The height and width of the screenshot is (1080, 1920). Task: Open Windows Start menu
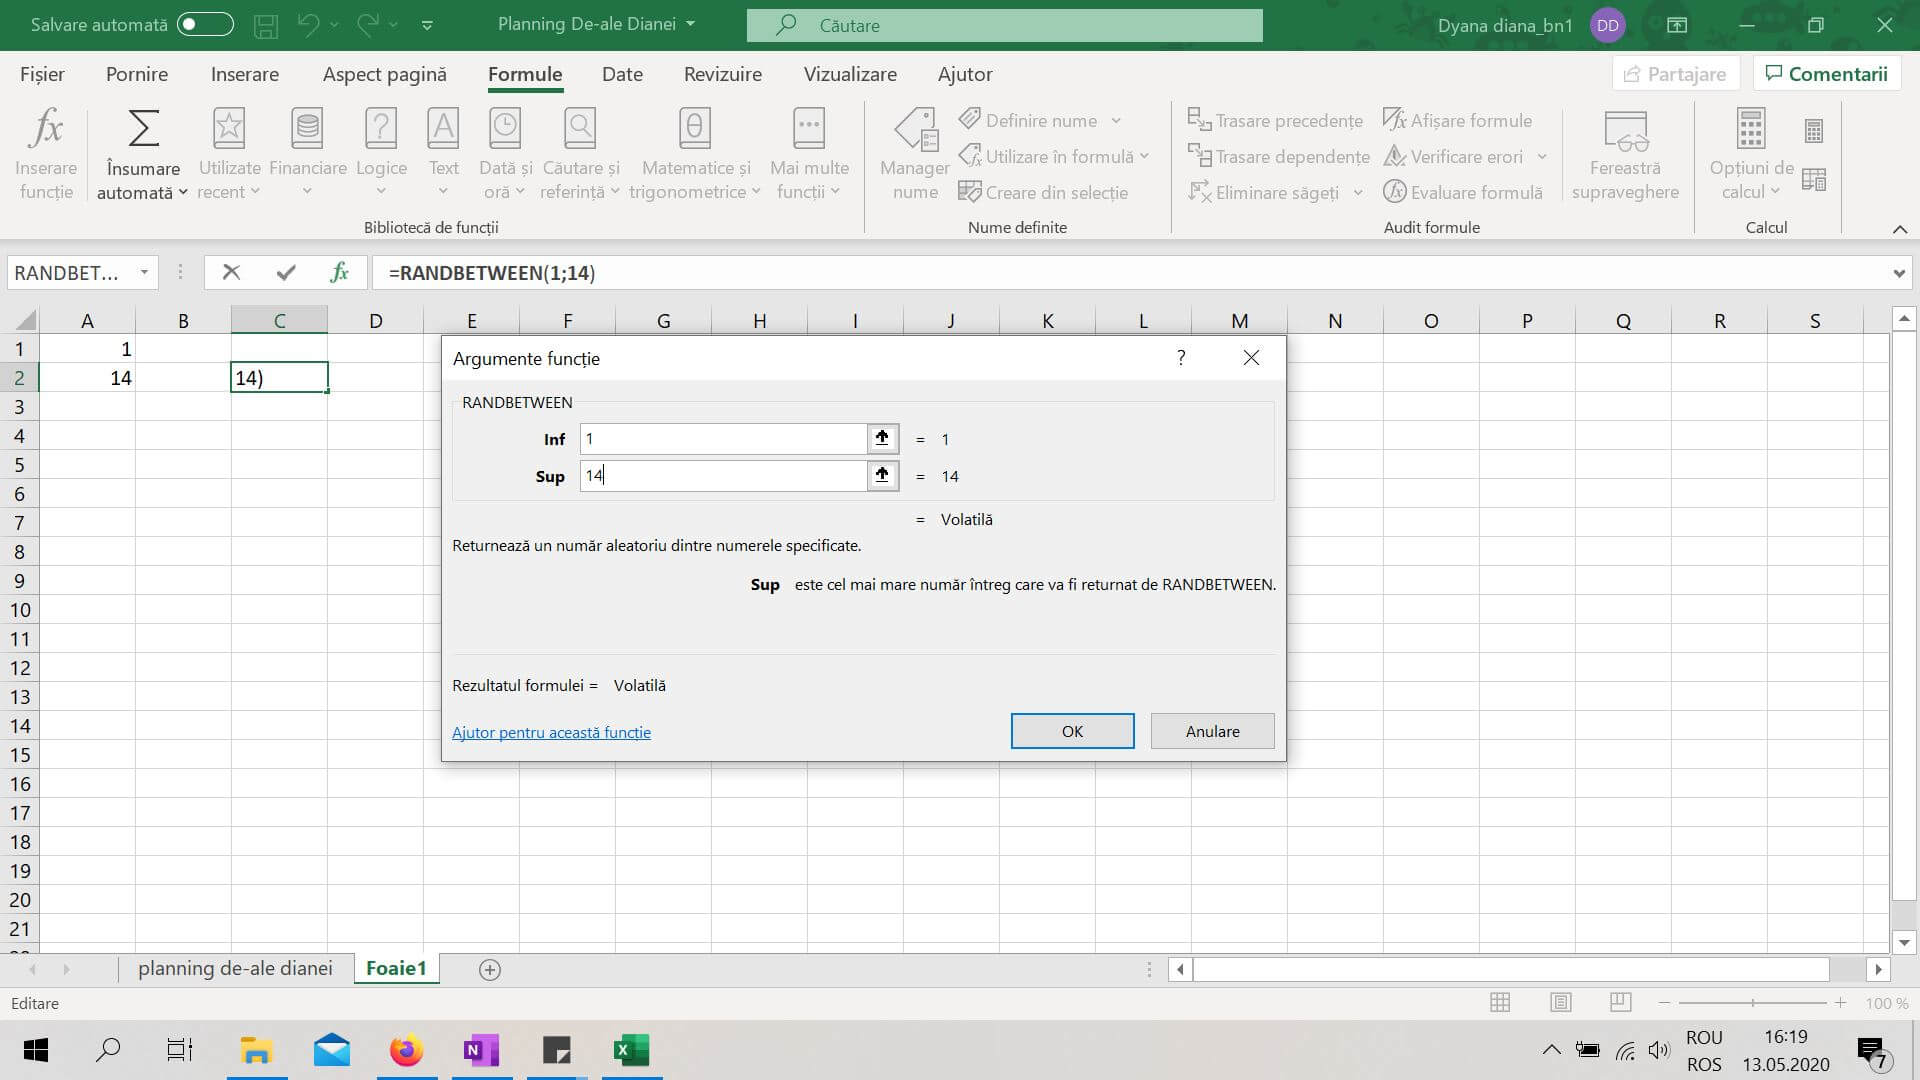(x=36, y=1050)
